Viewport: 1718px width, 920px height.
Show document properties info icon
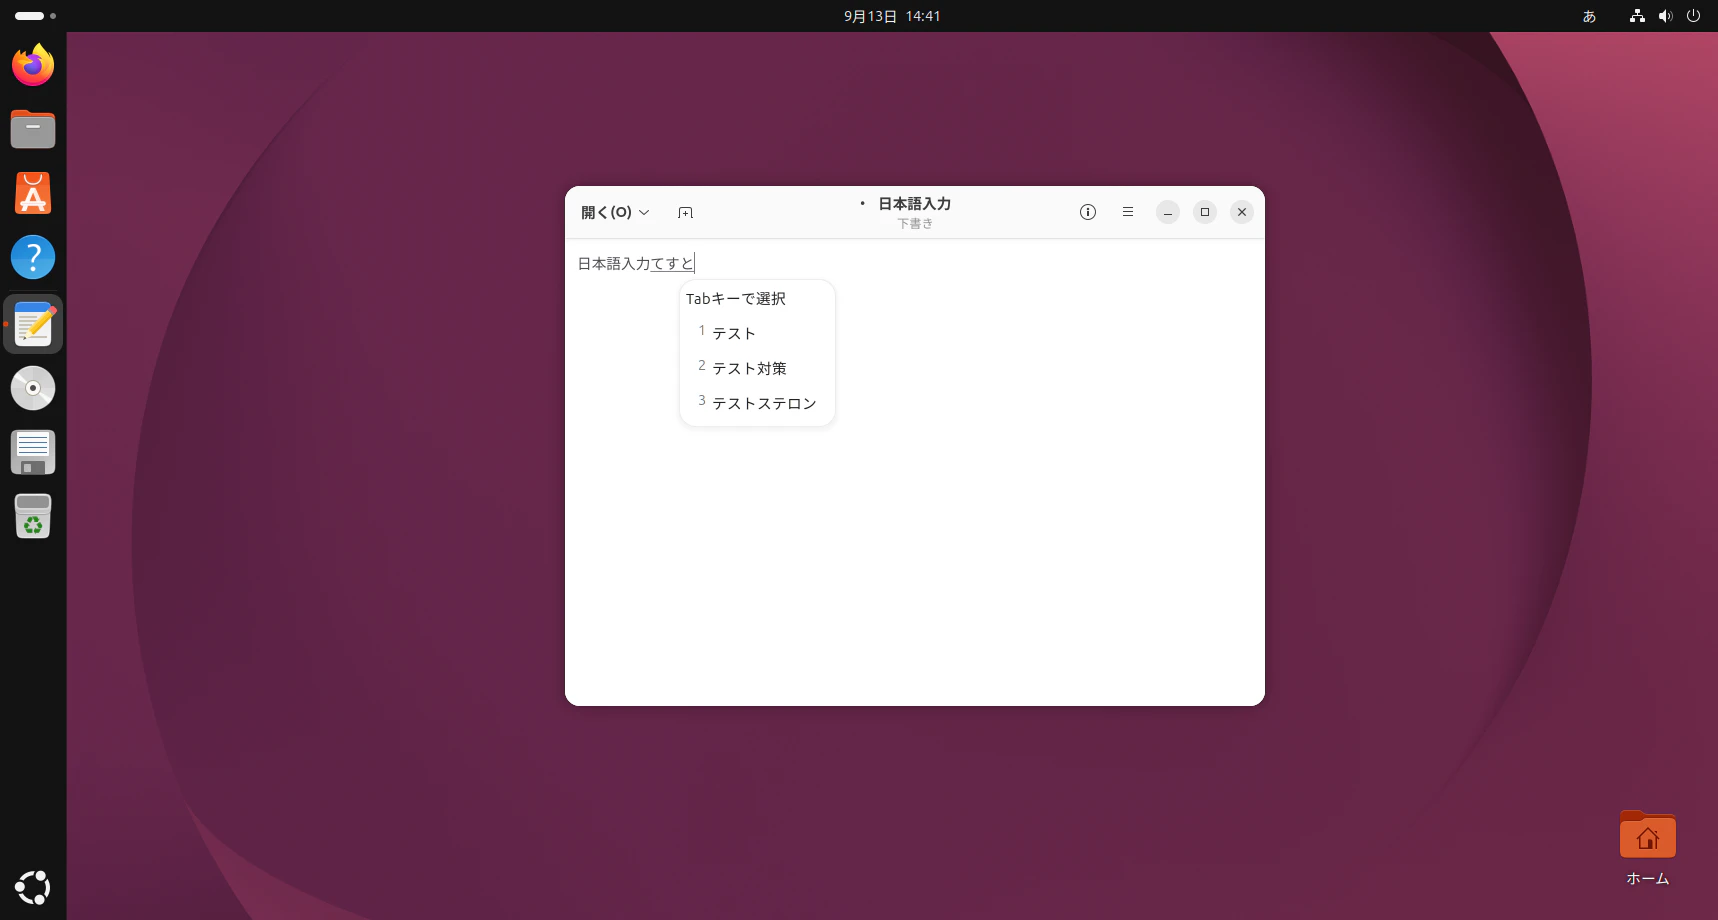[x=1088, y=212]
